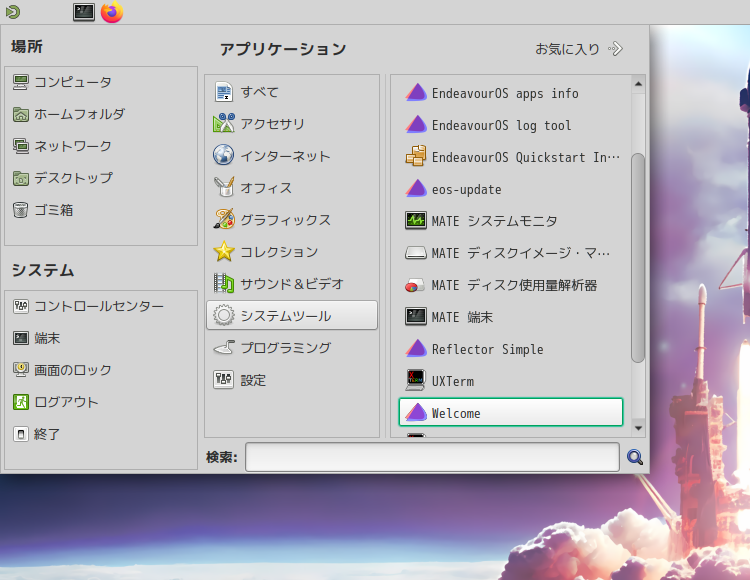Select the 設定 category
The image size is (750, 580).
(292, 380)
